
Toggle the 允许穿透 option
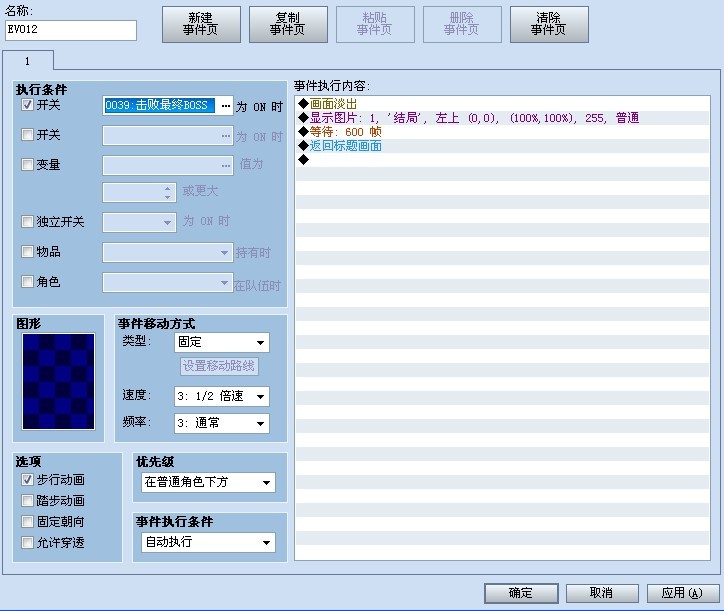[x=27, y=542]
